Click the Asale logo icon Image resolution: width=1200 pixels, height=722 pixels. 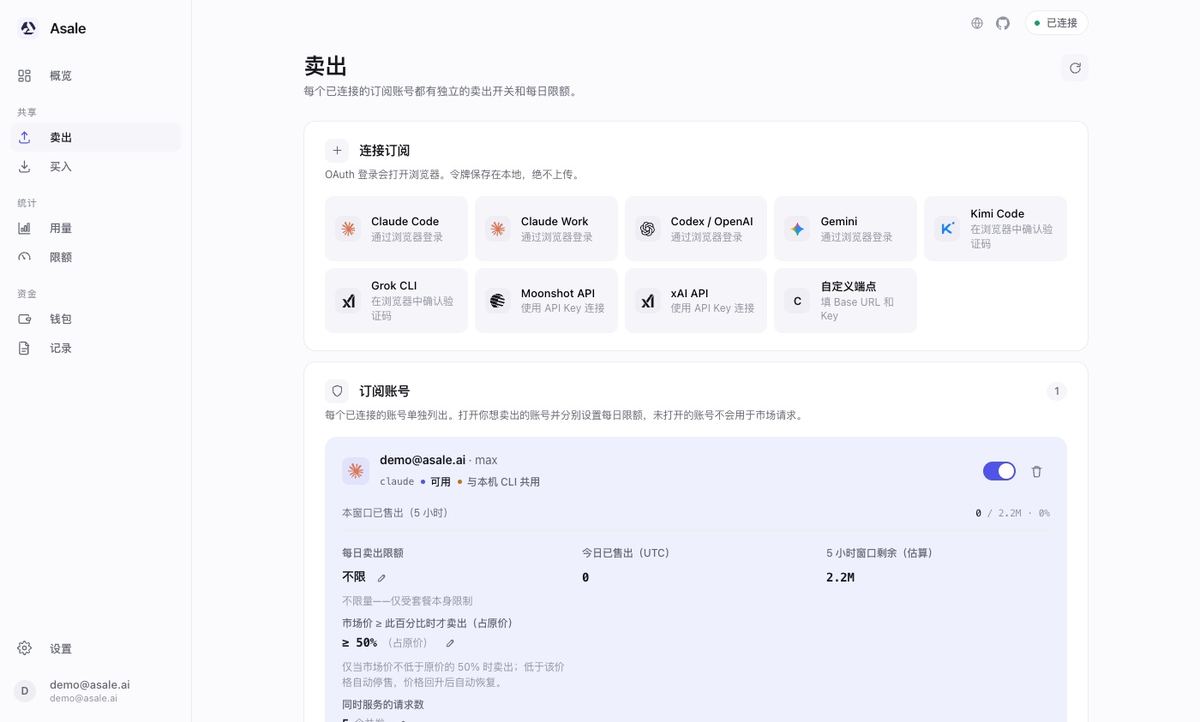point(28,28)
